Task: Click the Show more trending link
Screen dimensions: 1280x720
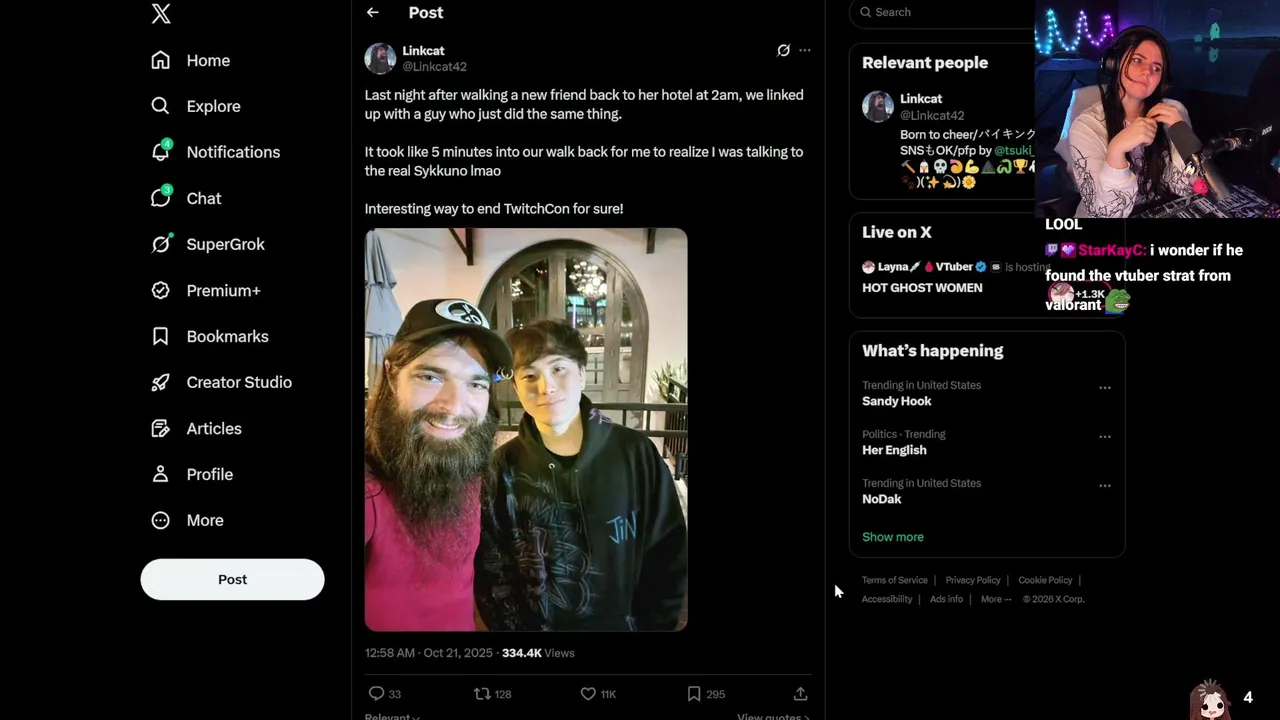Action: click(893, 537)
